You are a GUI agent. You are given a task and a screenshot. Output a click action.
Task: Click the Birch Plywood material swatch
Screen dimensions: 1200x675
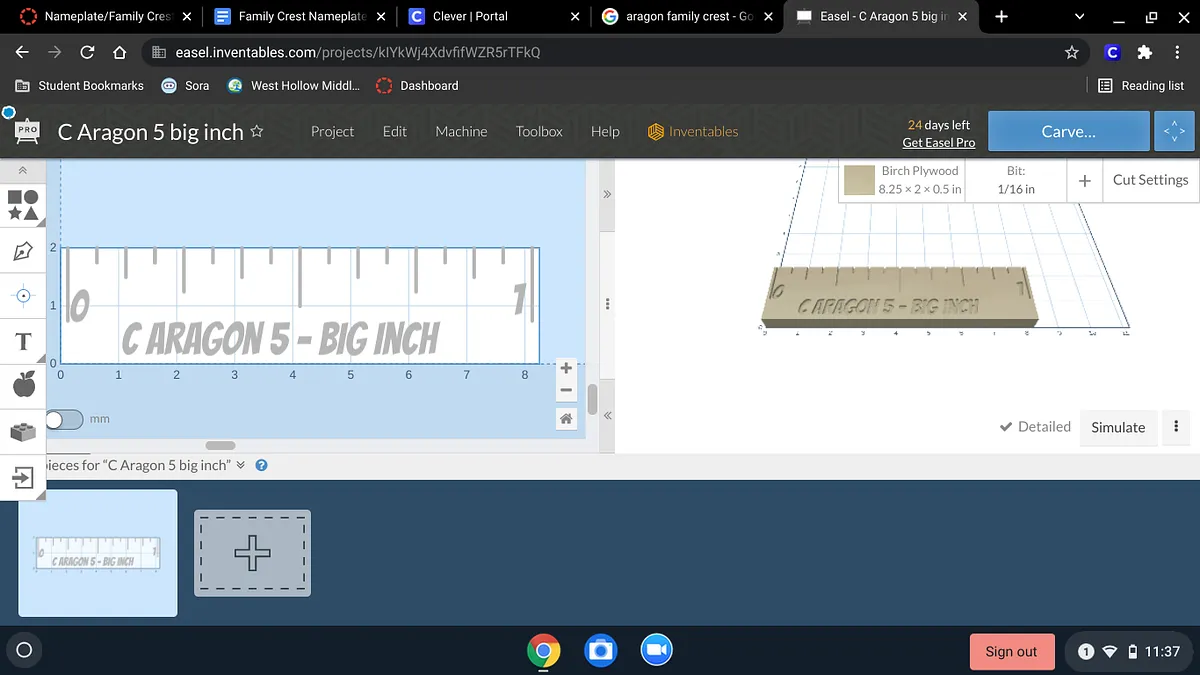point(859,180)
